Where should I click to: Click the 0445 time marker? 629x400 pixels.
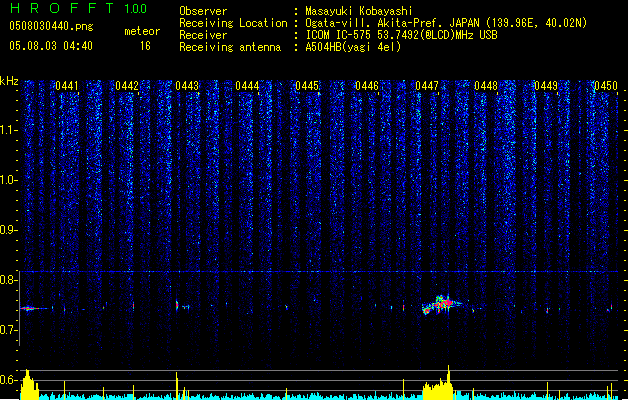click(307, 86)
